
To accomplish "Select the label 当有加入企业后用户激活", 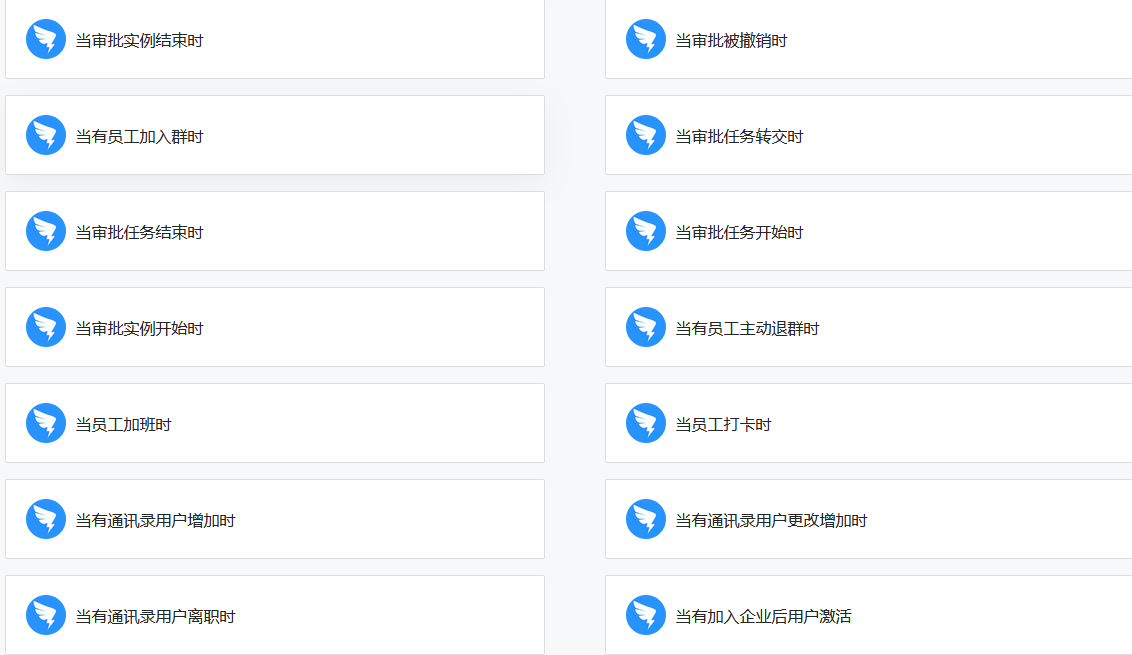I will (763, 617).
